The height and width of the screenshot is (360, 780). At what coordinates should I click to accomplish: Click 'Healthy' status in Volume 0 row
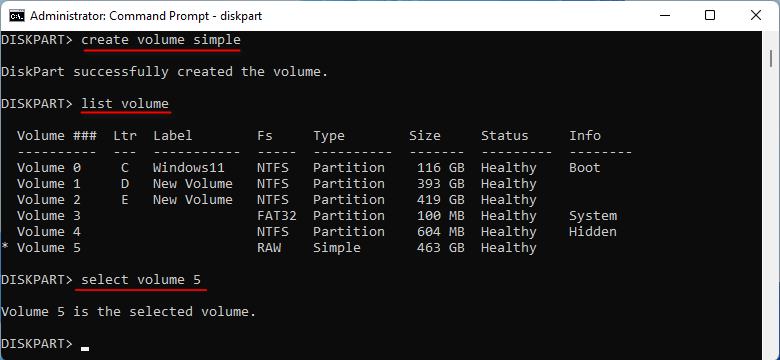click(508, 168)
